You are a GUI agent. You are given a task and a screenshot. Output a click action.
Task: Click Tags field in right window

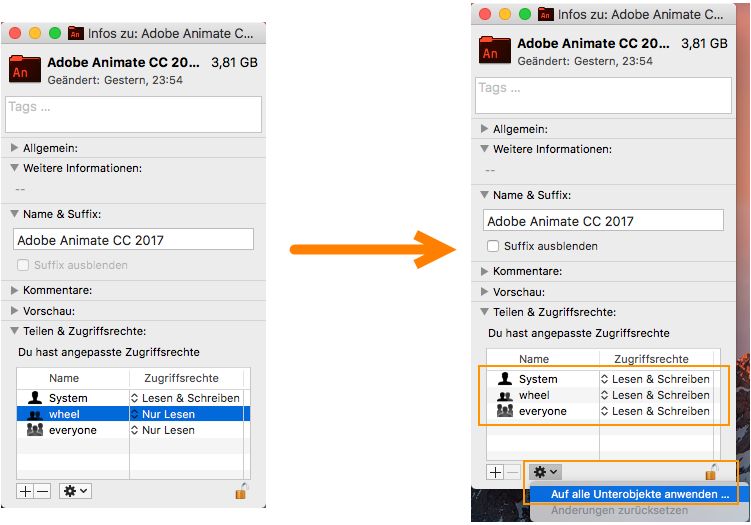click(x=603, y=95)
